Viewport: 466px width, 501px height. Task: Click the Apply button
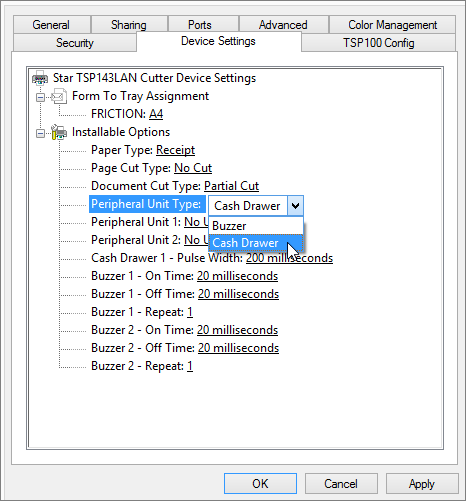pyautogui.click(x=422, y=483)
